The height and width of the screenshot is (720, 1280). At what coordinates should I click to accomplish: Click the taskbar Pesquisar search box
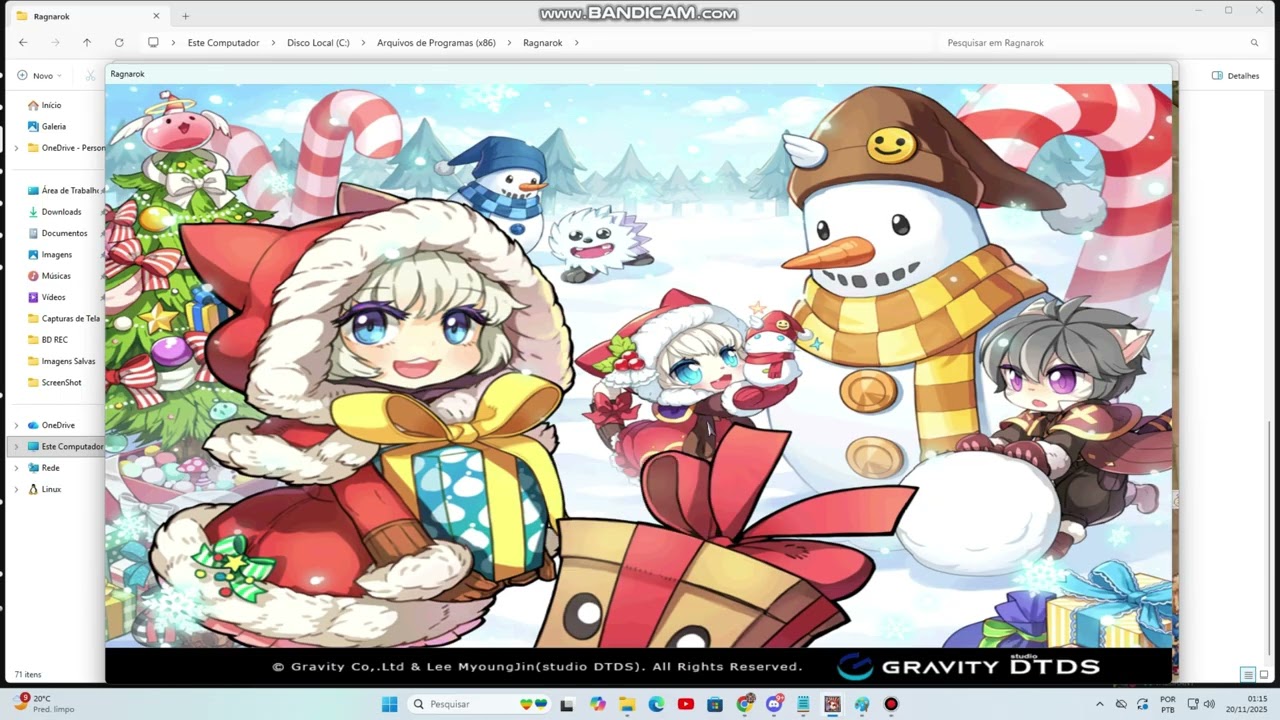tap(481, 704)
